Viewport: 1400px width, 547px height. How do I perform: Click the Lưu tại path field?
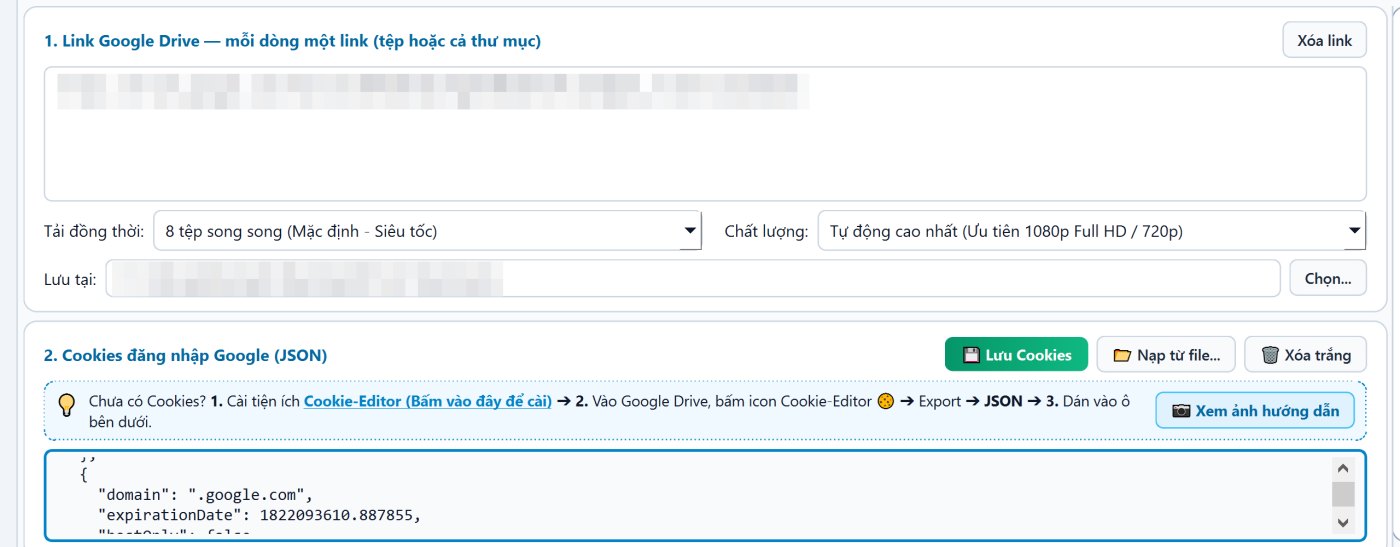[693, 279]
